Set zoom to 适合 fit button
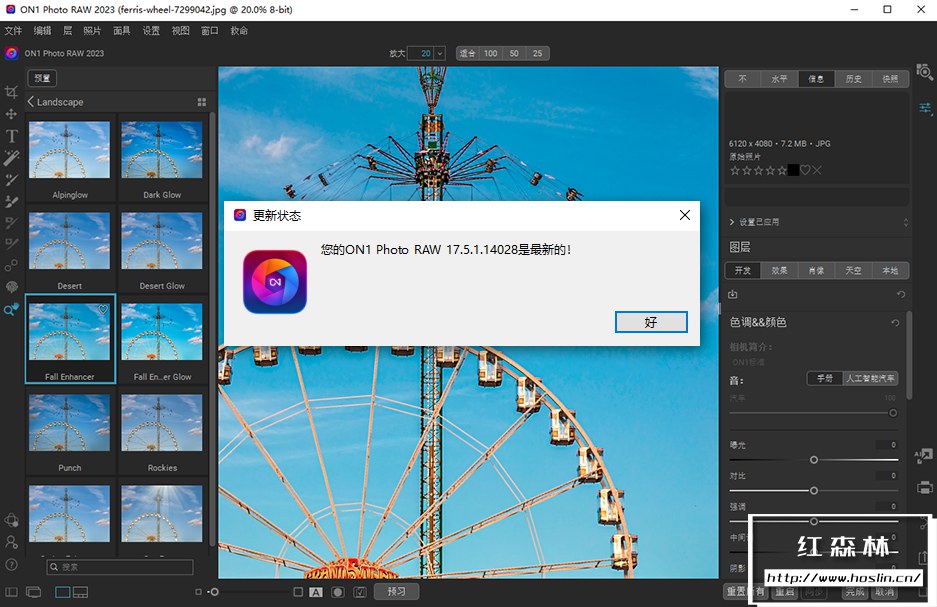The height and width of the screenshot is (607, 937). (x=467, y=53)
